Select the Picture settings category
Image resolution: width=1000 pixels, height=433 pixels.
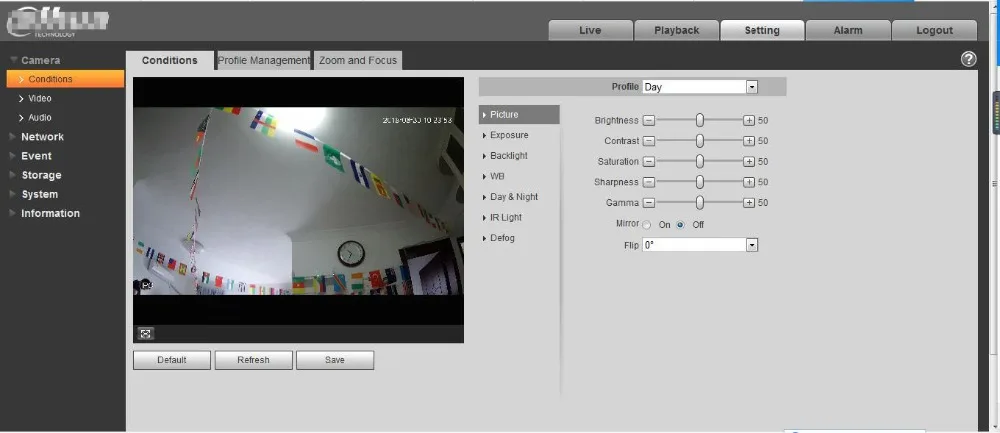(x=519, y=114)
